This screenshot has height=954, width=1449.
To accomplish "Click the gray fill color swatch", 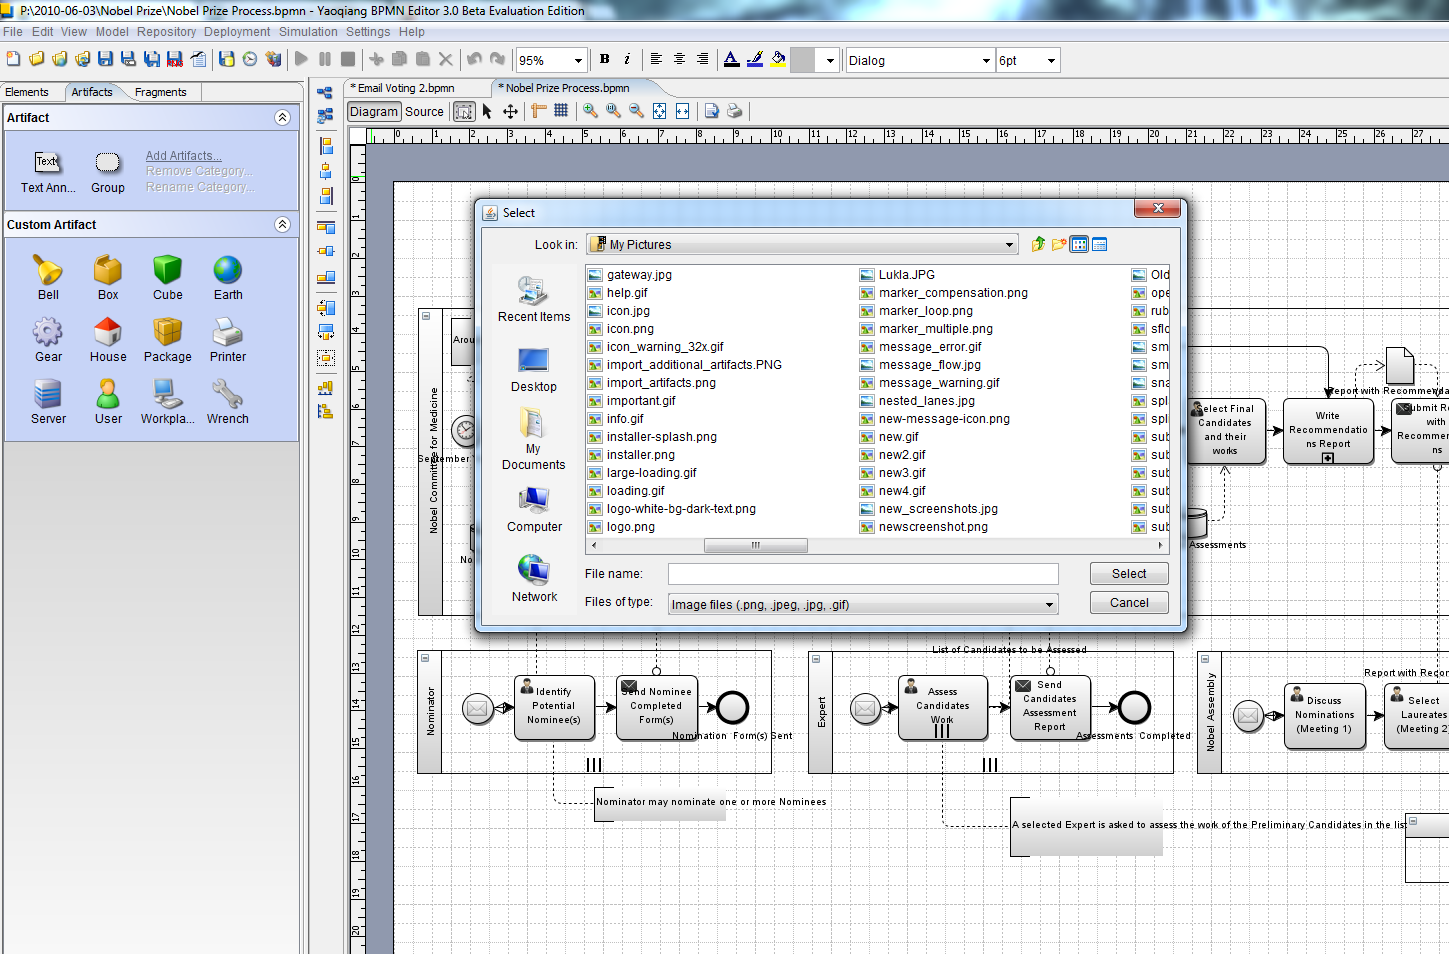I will pyautogui.click(x=802, y=60).
